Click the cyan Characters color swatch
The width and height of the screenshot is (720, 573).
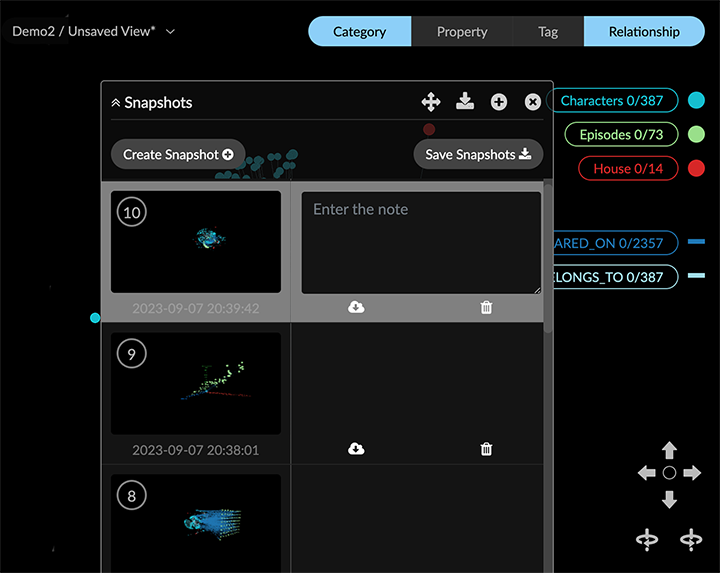coord(696,101)
